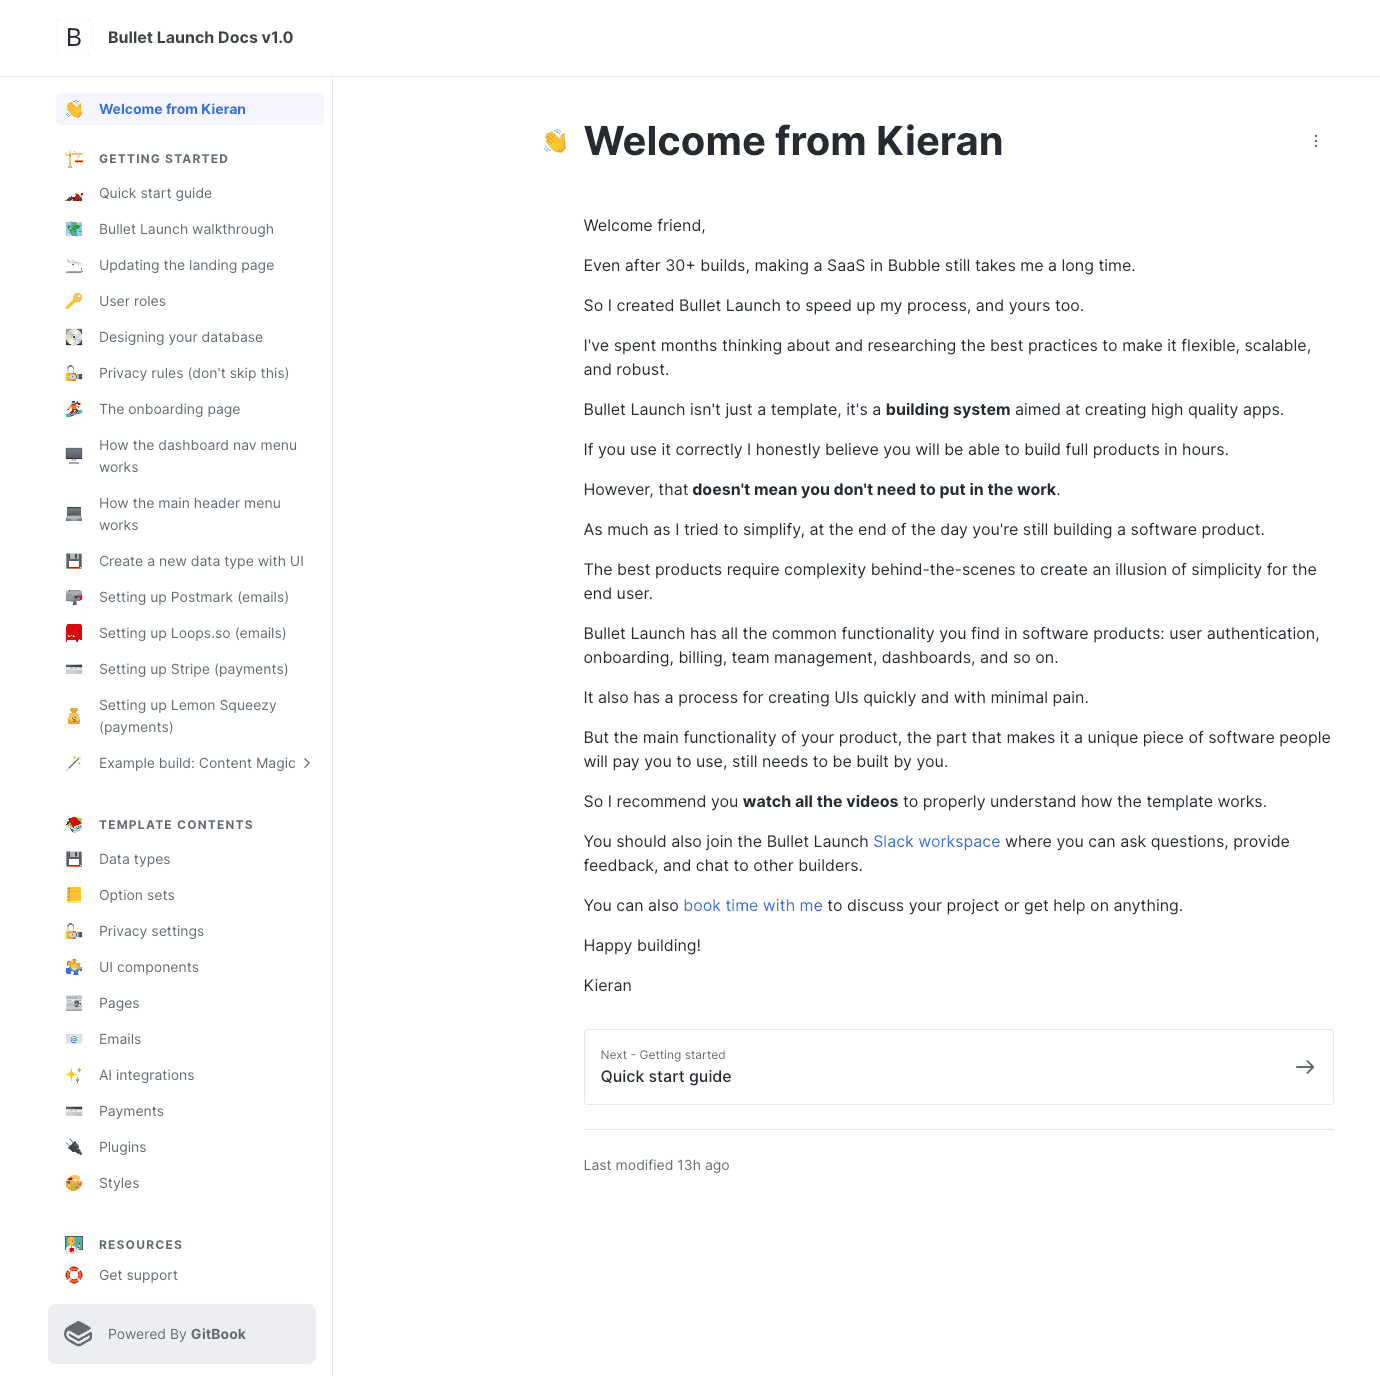Screen dimensions: 1380x1376
Task: Go to Setting up Stripe (payments)
Action: [x=193, y=669]
